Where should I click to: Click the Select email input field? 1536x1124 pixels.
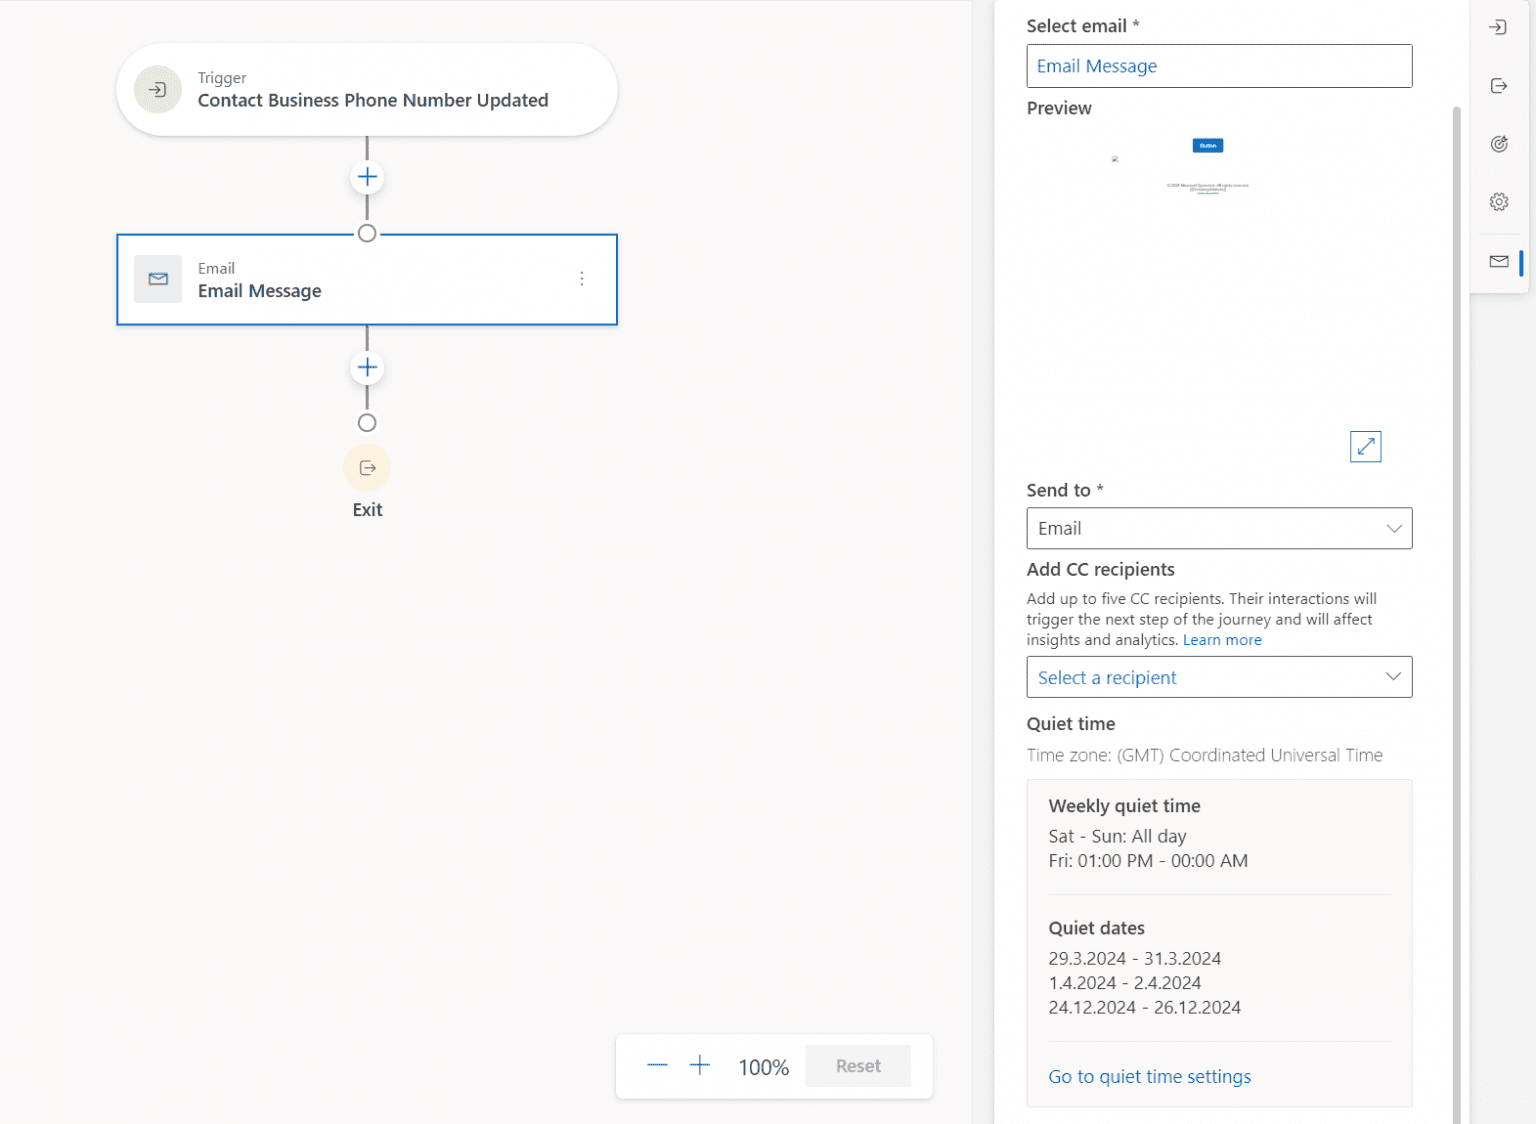click(1219, 66)
